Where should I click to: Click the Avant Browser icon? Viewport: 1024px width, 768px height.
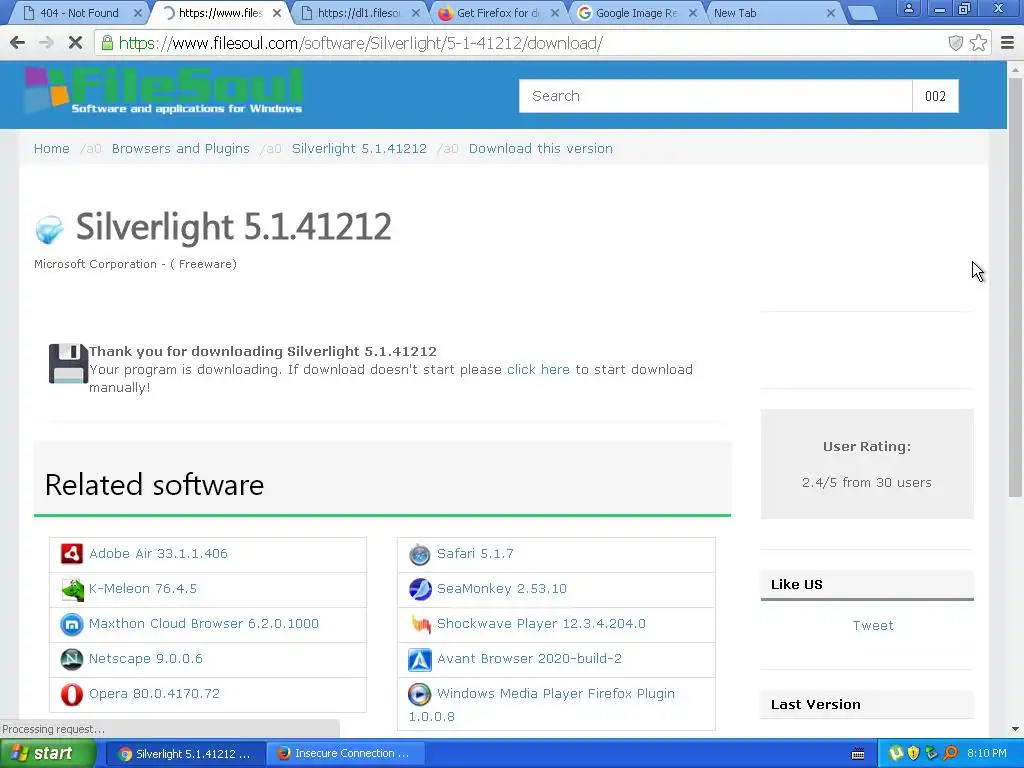[x=420, y=660]
